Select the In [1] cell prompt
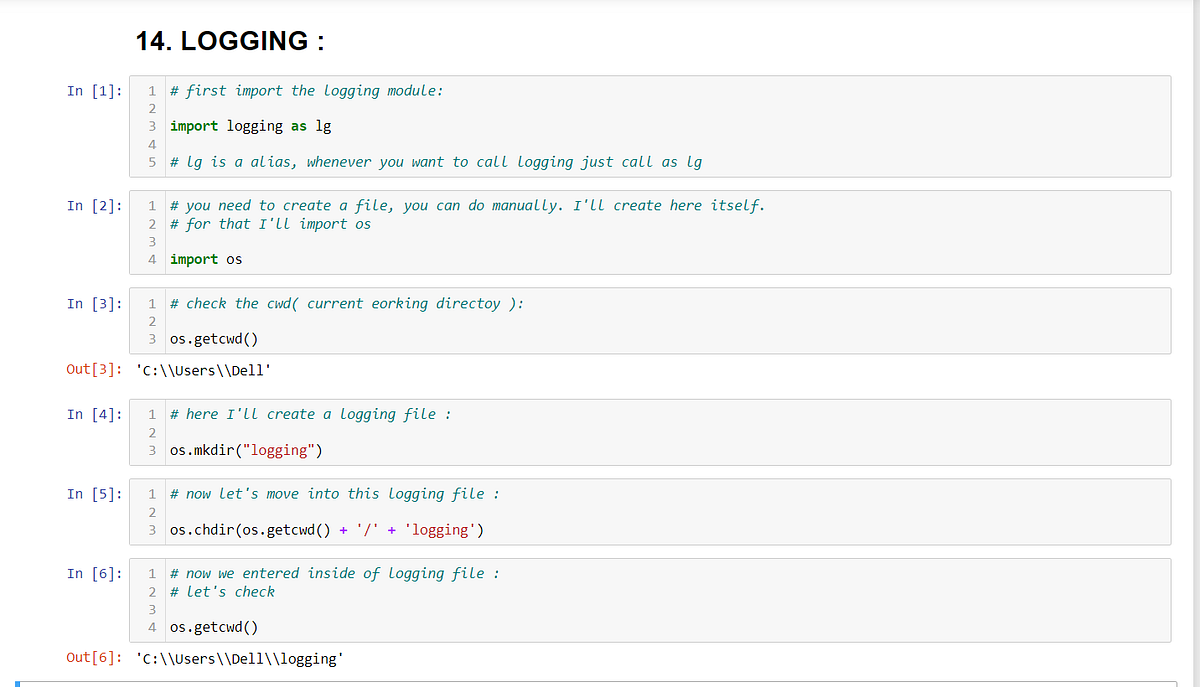 [95, 91]
